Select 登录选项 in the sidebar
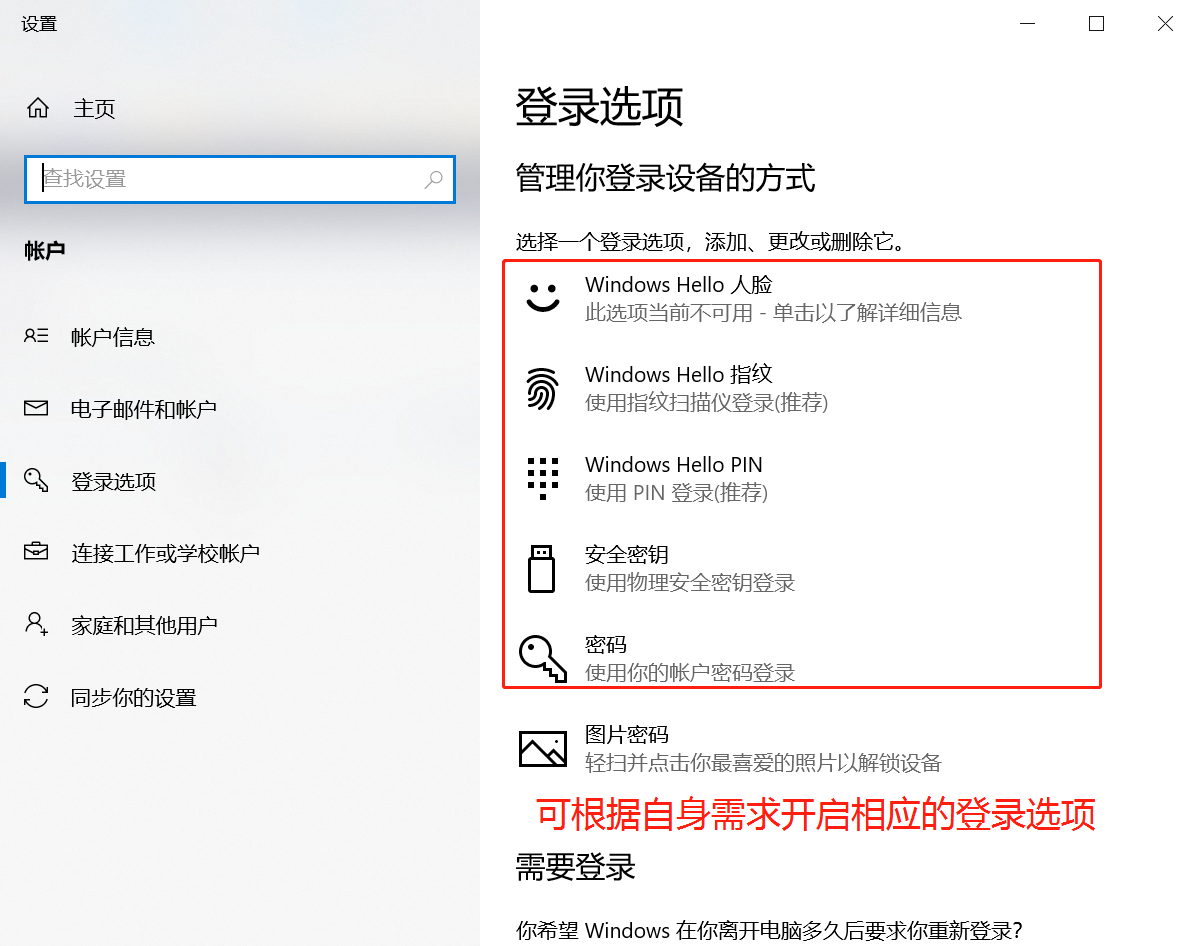Screen dimensions: 1192x946 [x=113, y=481]
